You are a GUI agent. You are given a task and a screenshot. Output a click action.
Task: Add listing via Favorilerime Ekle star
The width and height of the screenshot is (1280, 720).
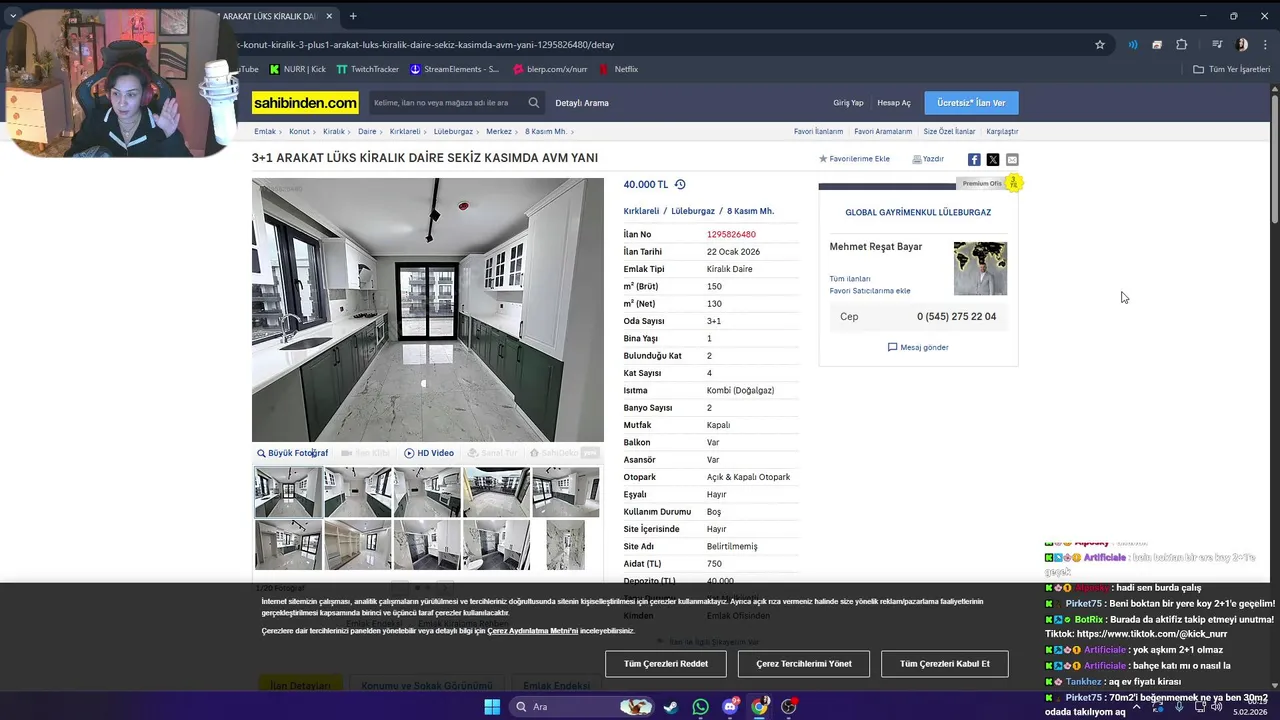pos(854,159)
